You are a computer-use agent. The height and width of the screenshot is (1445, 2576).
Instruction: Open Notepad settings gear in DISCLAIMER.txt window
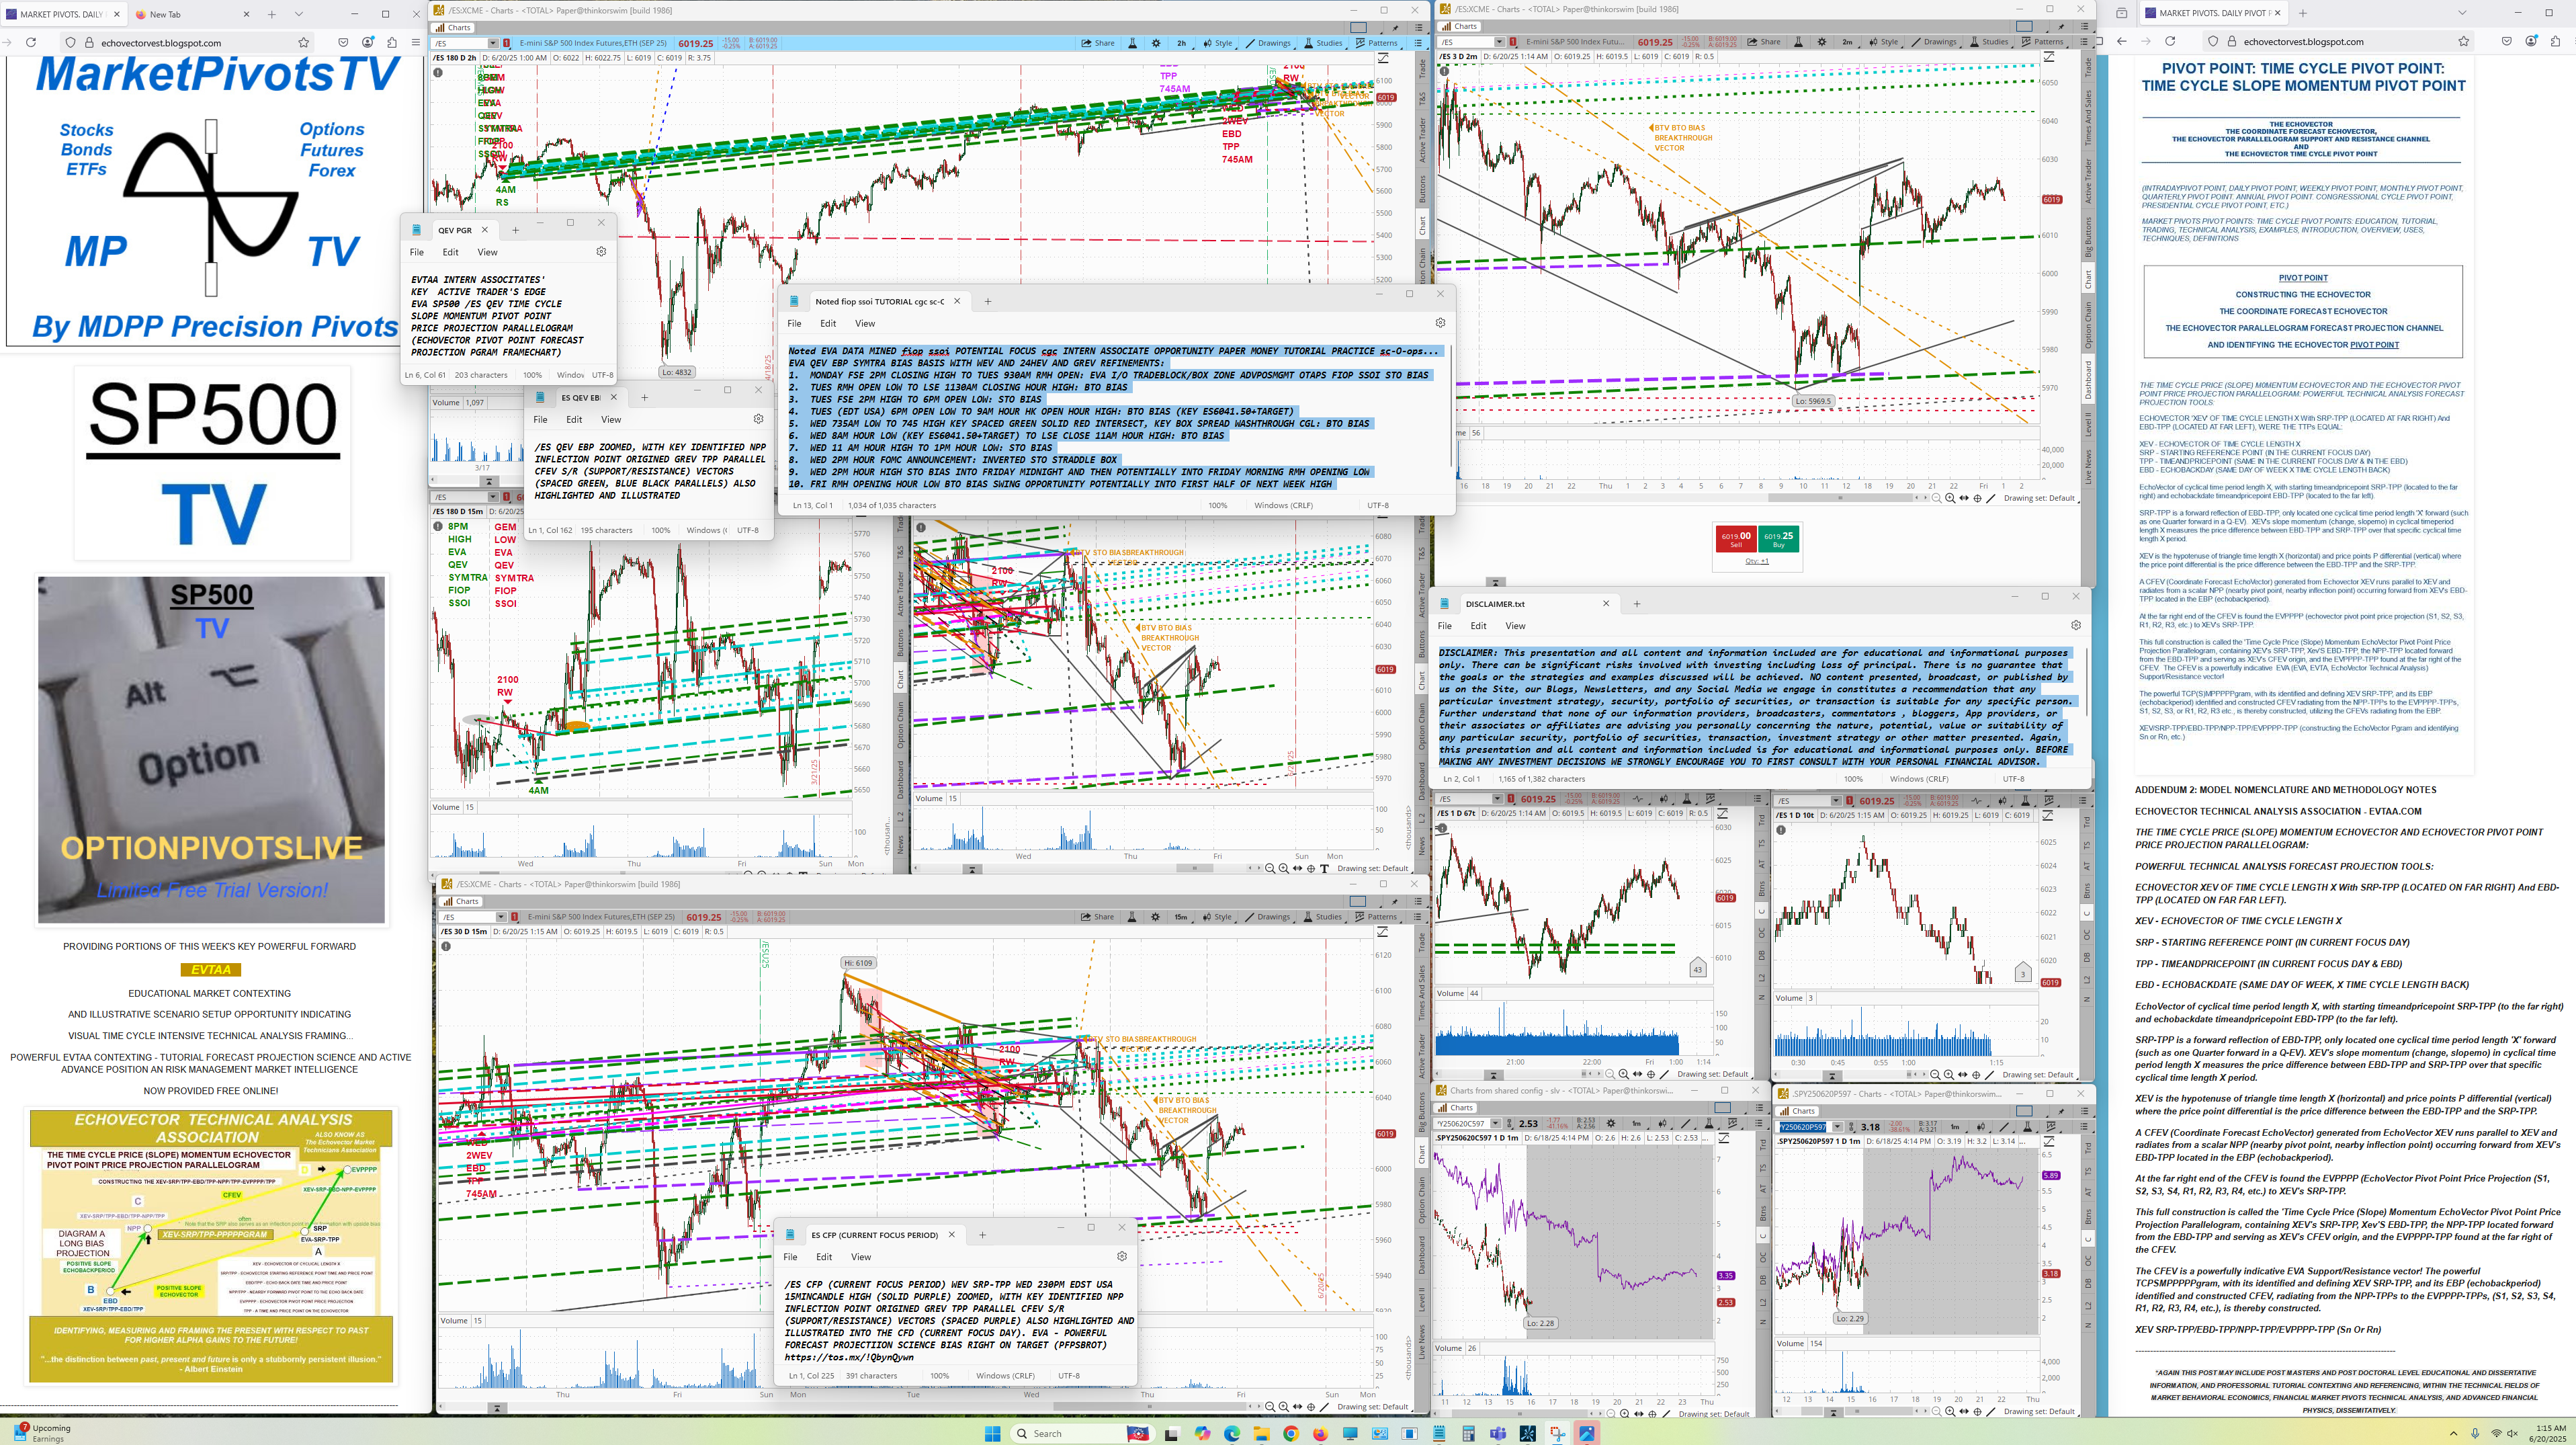point(2076,625)
